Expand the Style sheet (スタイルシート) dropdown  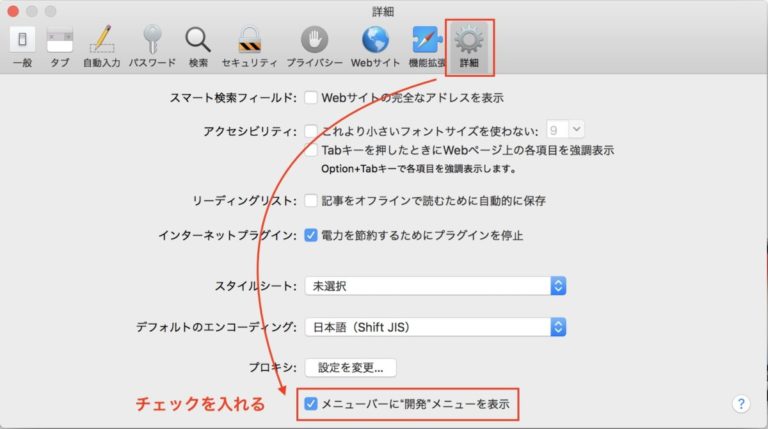tap(435, 286)
